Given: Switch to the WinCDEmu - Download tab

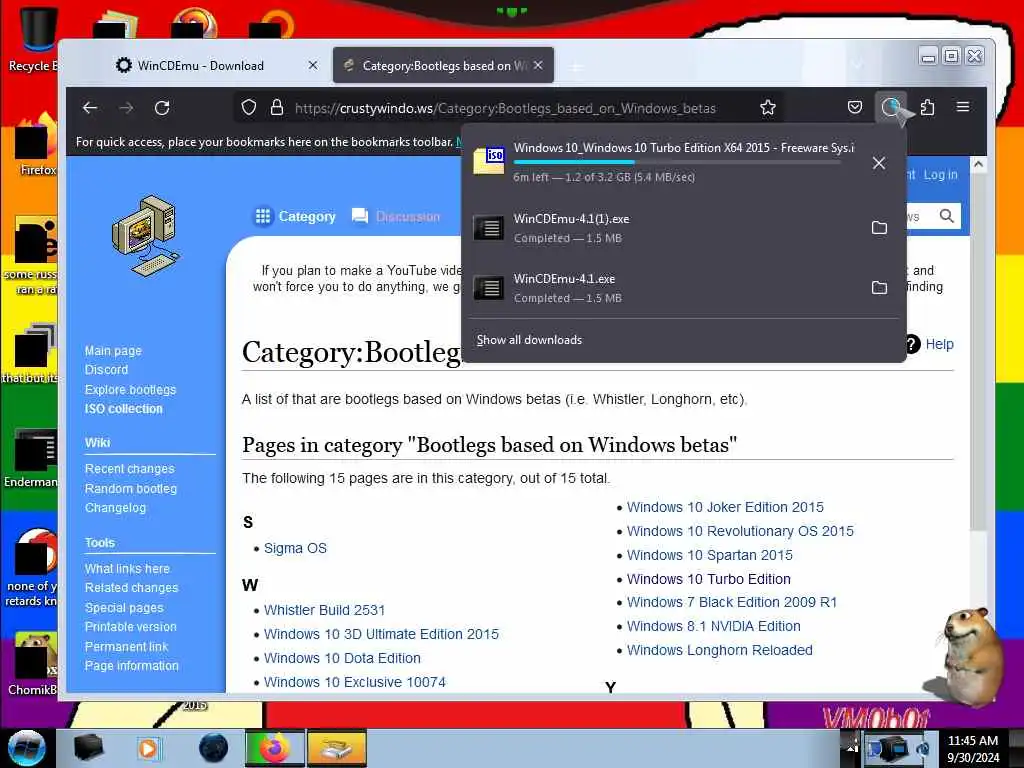Looking at the screenshot, I should (x=200, y=65).
